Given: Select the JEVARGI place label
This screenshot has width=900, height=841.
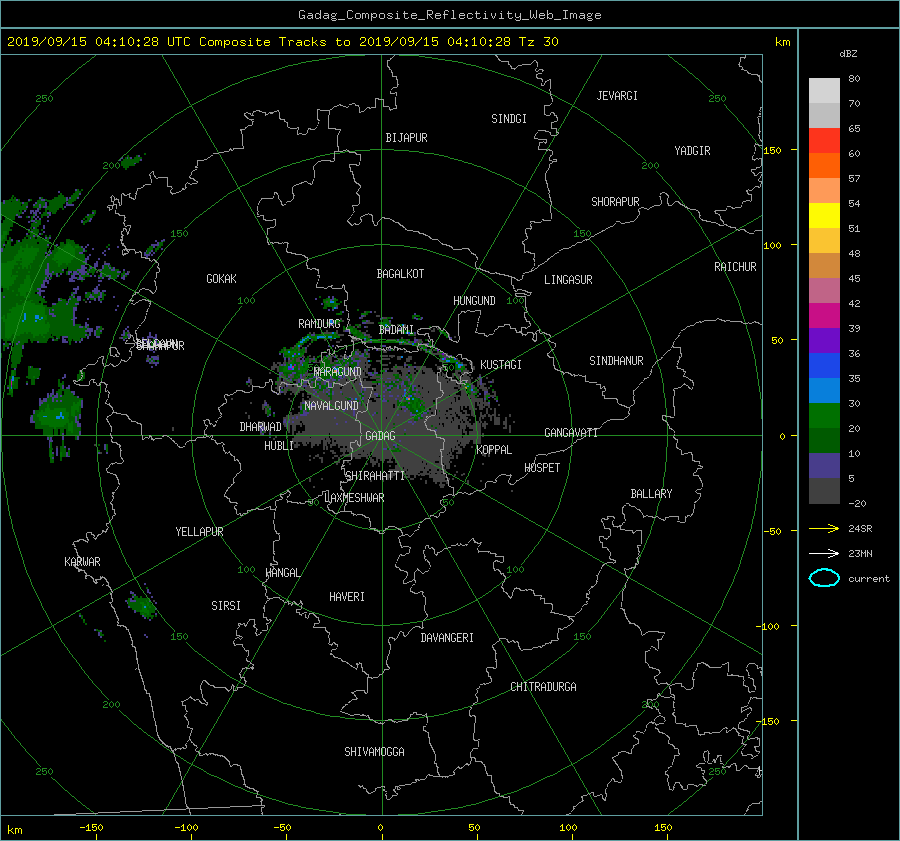Looking at the screenshot, I should tap(617, 96).
